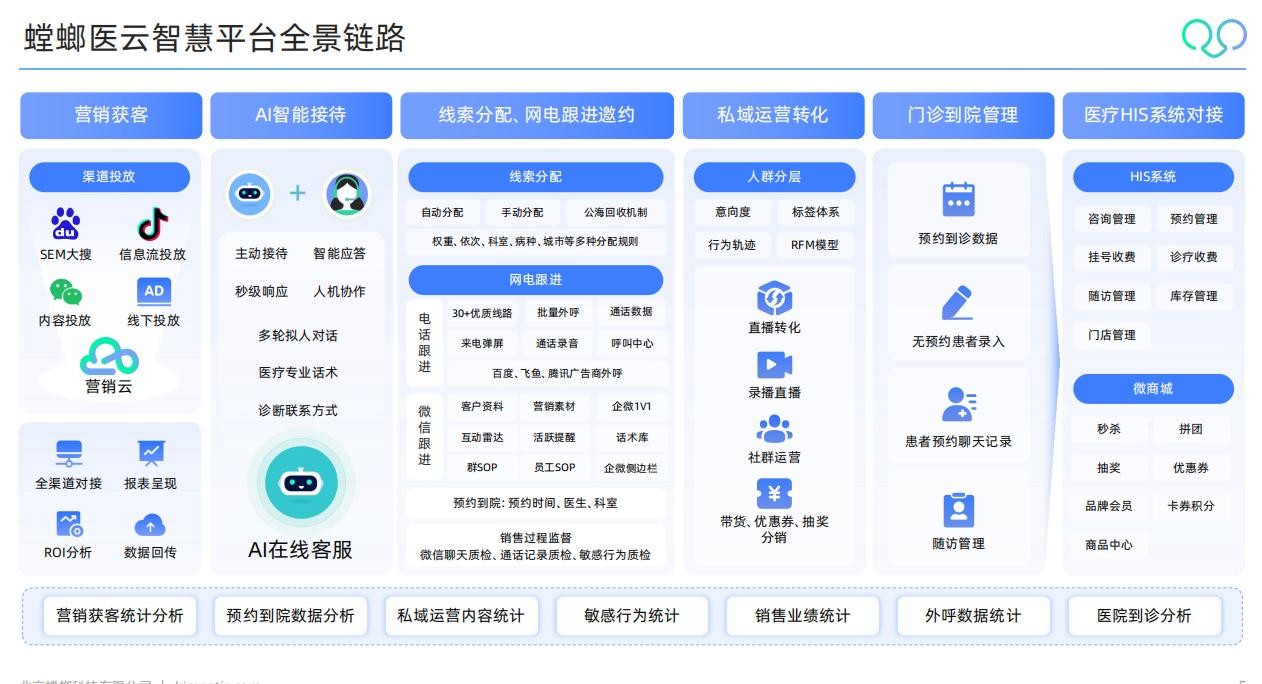This screenshot has width=1262, height=684.
Task: Click the 互动雷达 text
Action: [482, 437]
